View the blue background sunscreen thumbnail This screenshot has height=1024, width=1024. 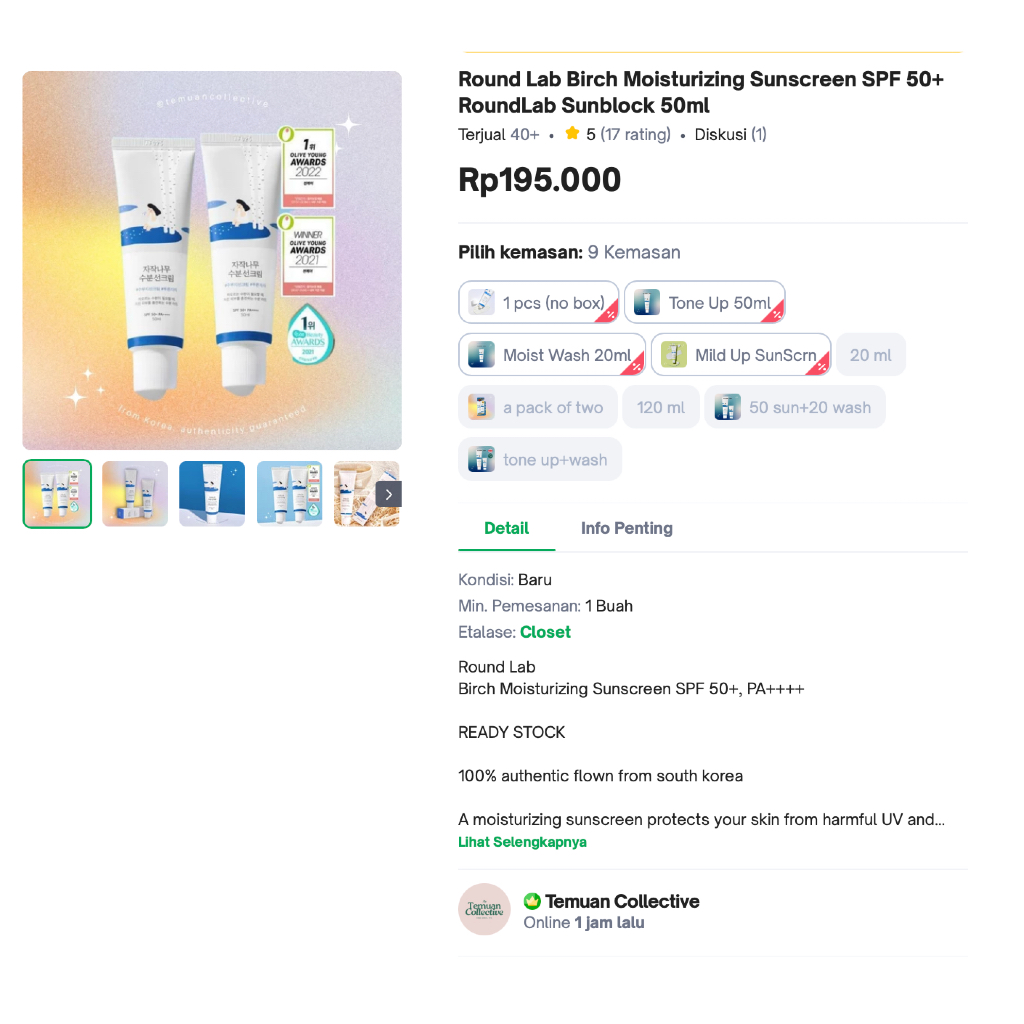point(212,494)
